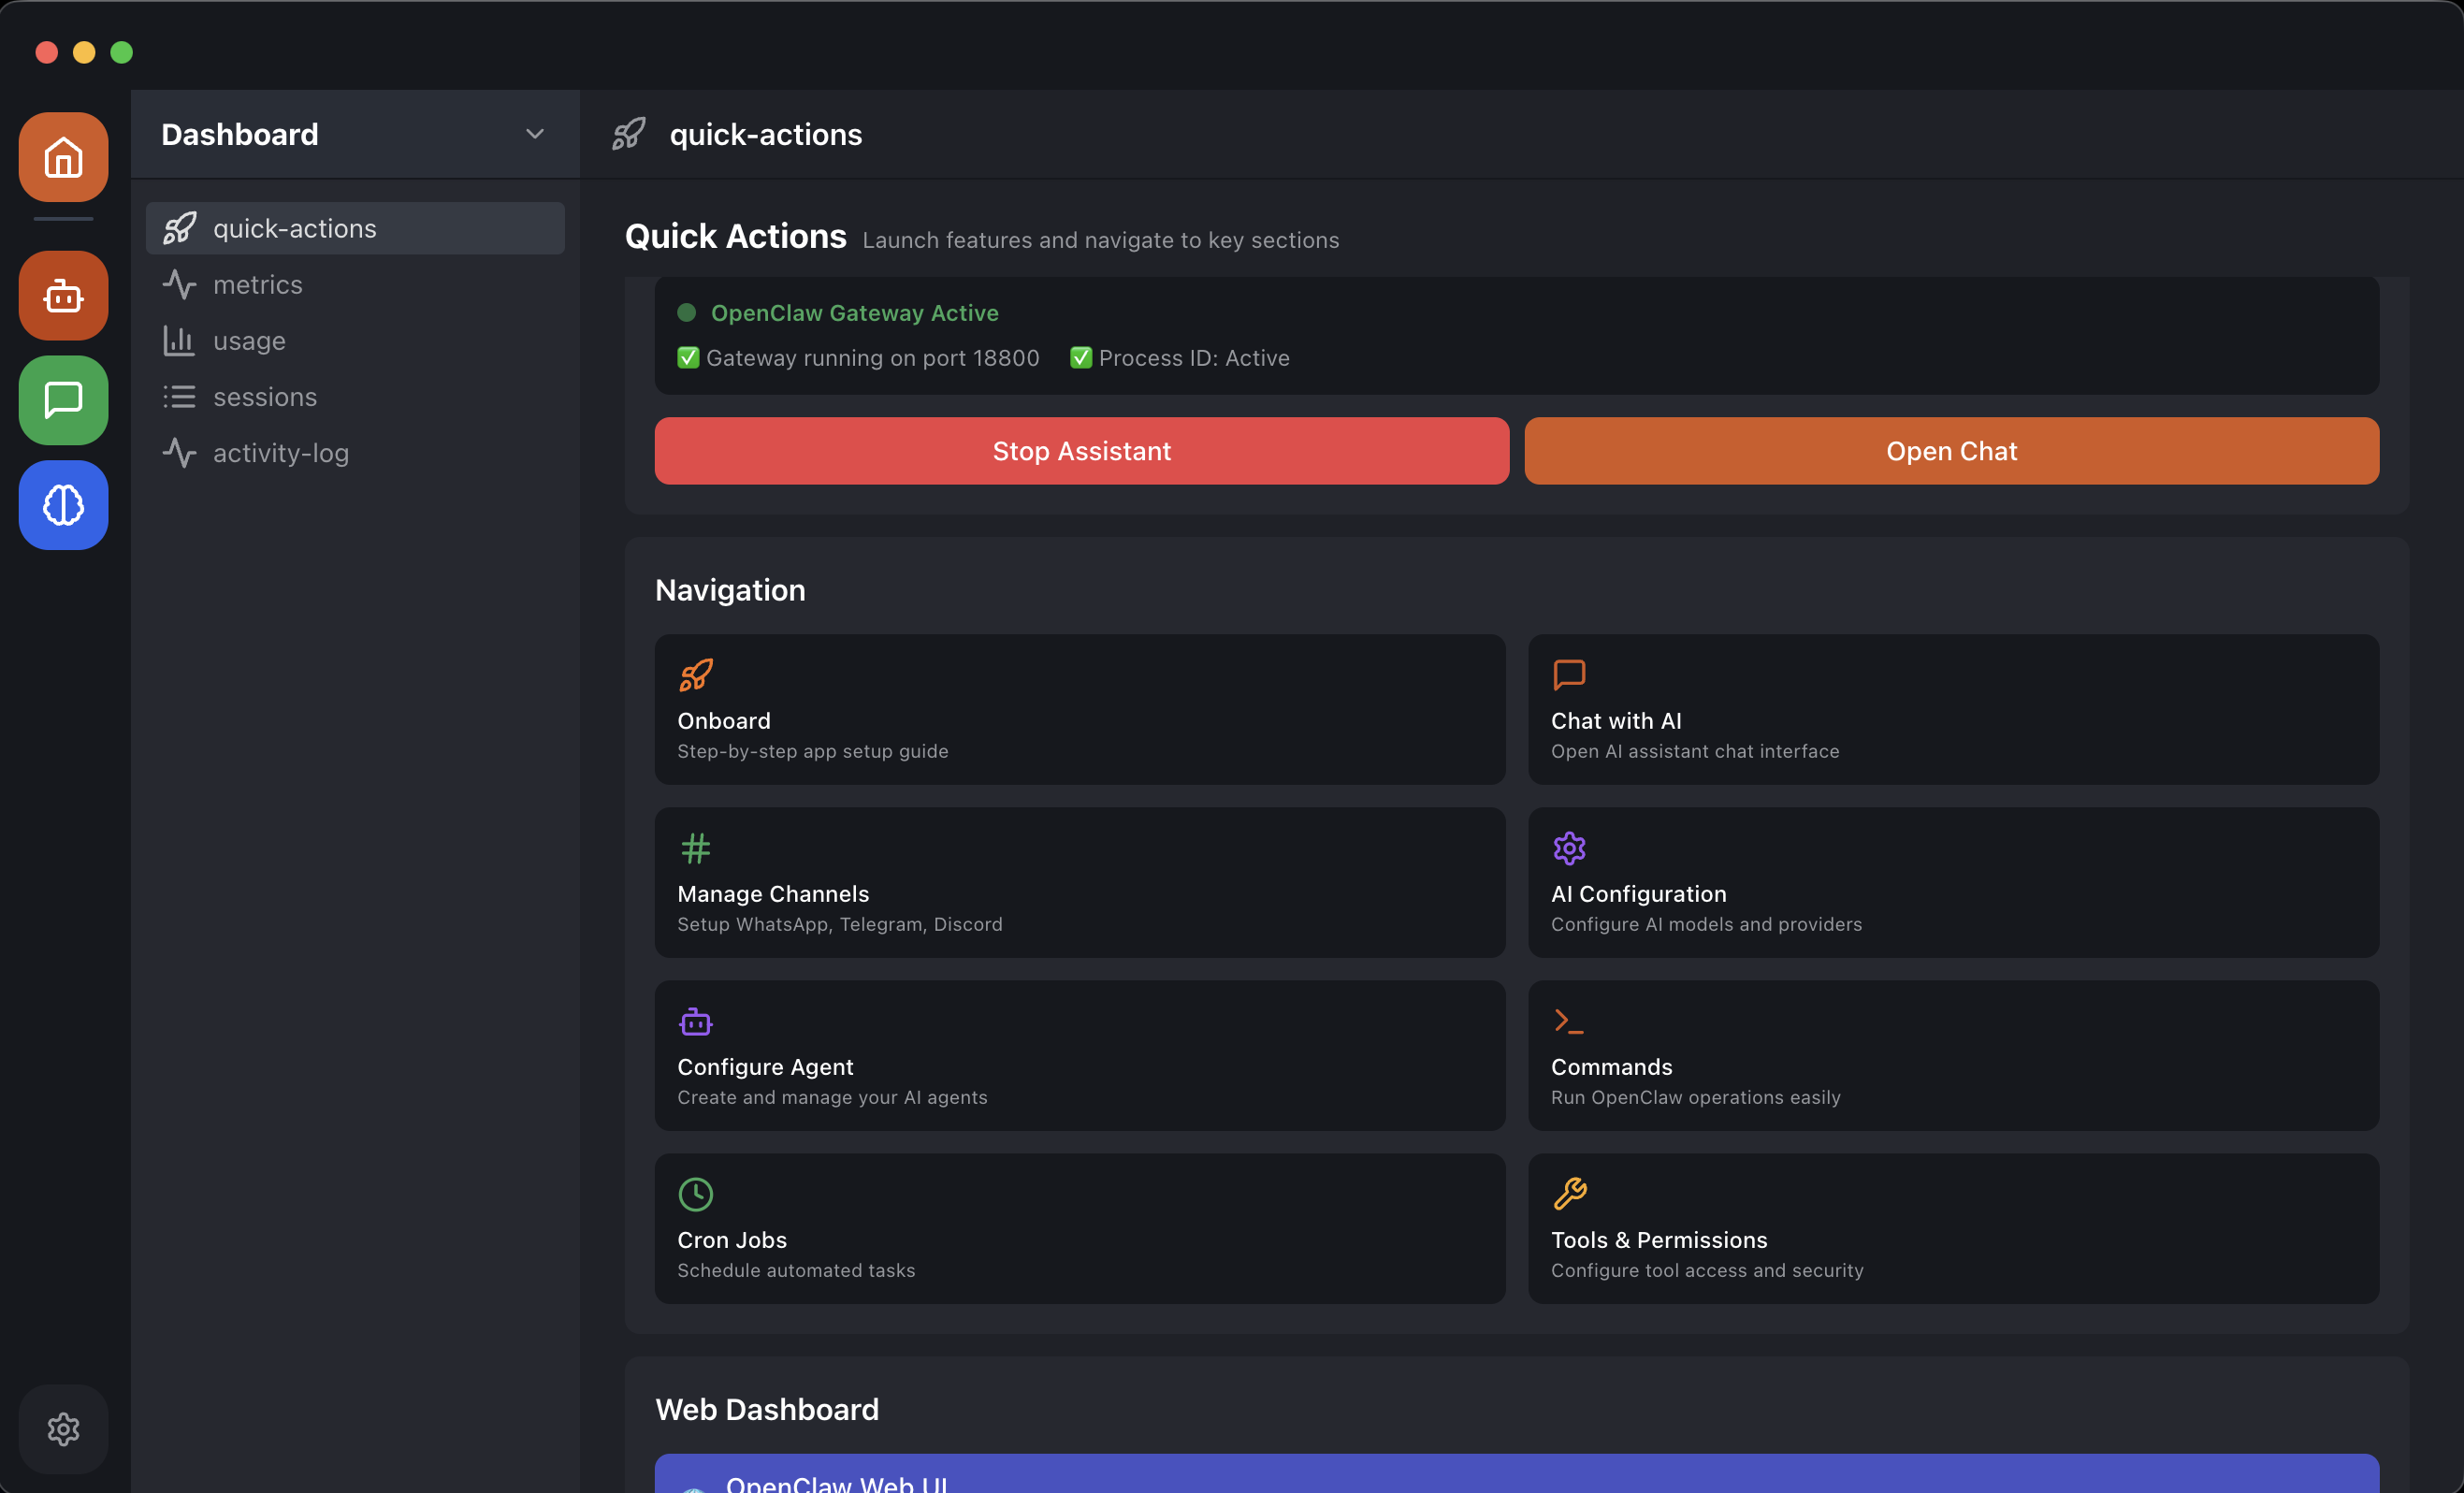Switch to the metrics section
The width and height of the screenshot is (2464, 1493).
[257, 284]
